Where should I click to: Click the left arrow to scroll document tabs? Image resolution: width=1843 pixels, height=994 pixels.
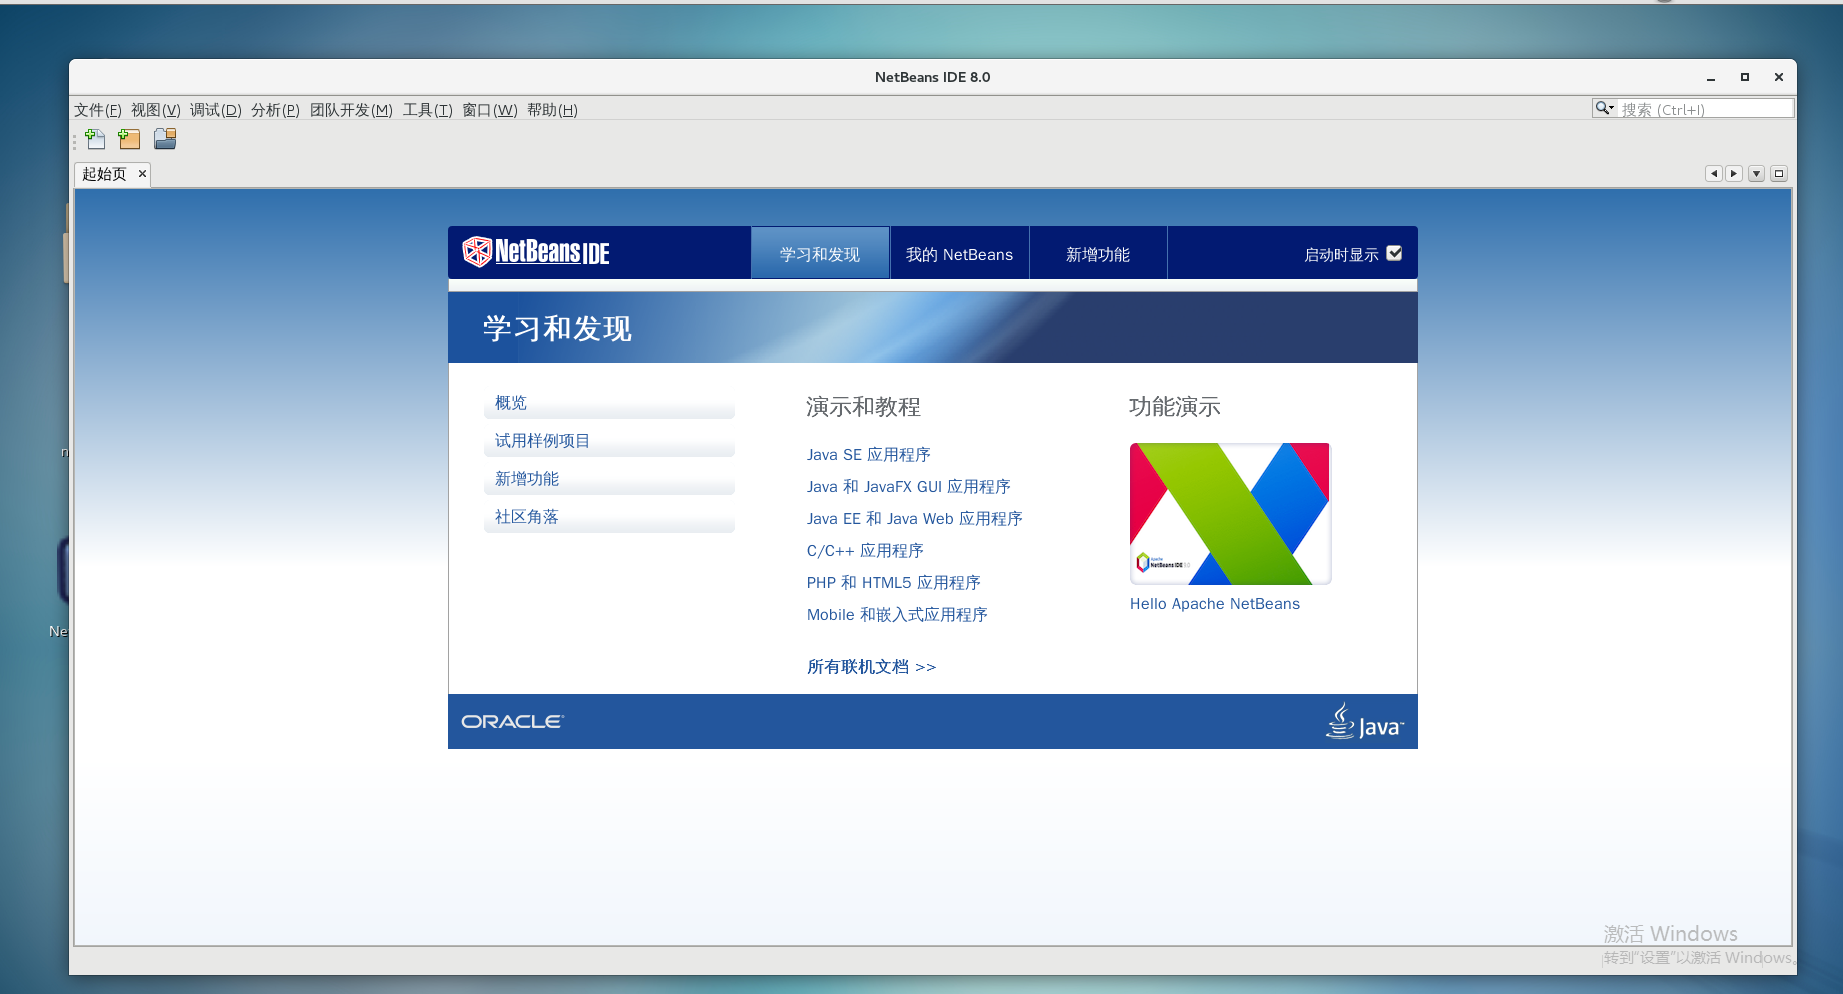1714,173
